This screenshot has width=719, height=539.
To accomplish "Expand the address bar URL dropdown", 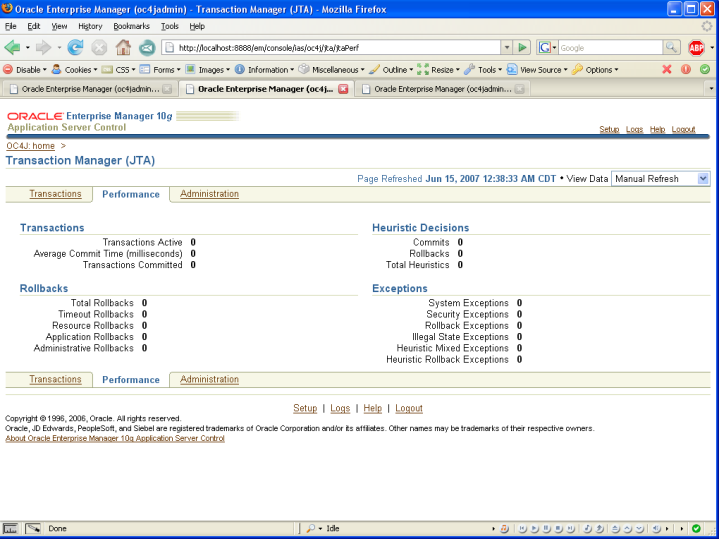I will [507, 47].
